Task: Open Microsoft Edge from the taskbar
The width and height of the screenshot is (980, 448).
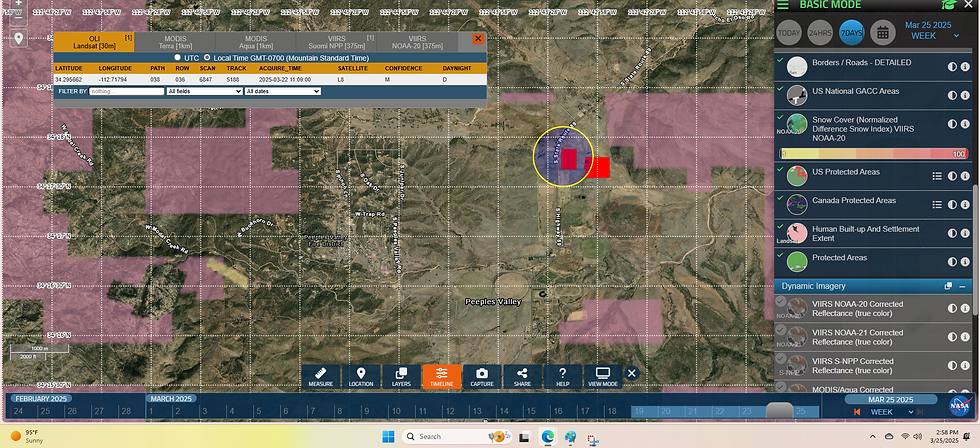Action: pos(548,436)
